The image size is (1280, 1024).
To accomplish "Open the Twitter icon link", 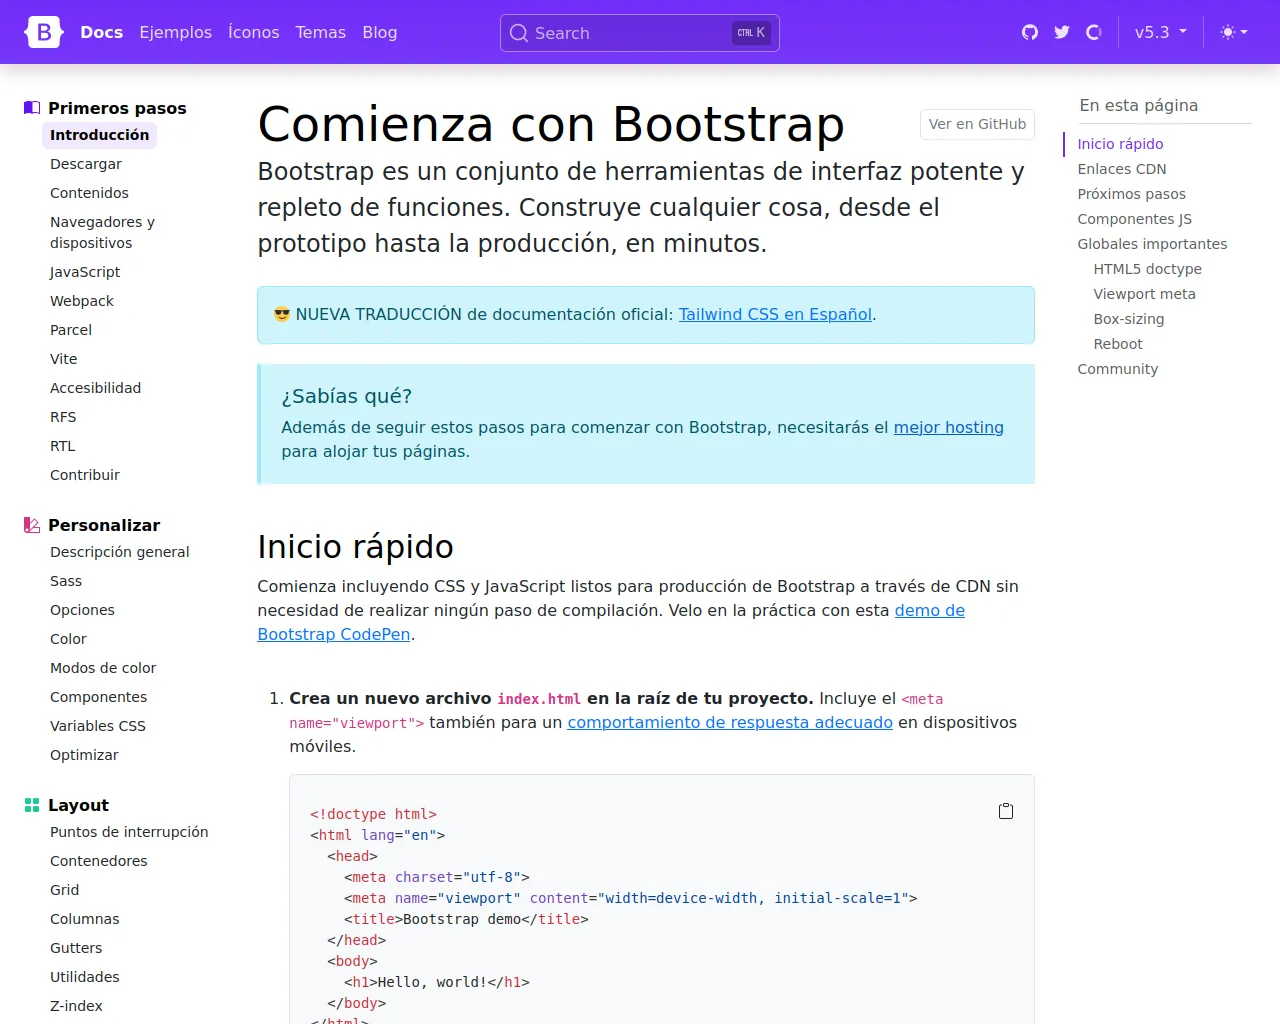I will tap(1062, 33).
